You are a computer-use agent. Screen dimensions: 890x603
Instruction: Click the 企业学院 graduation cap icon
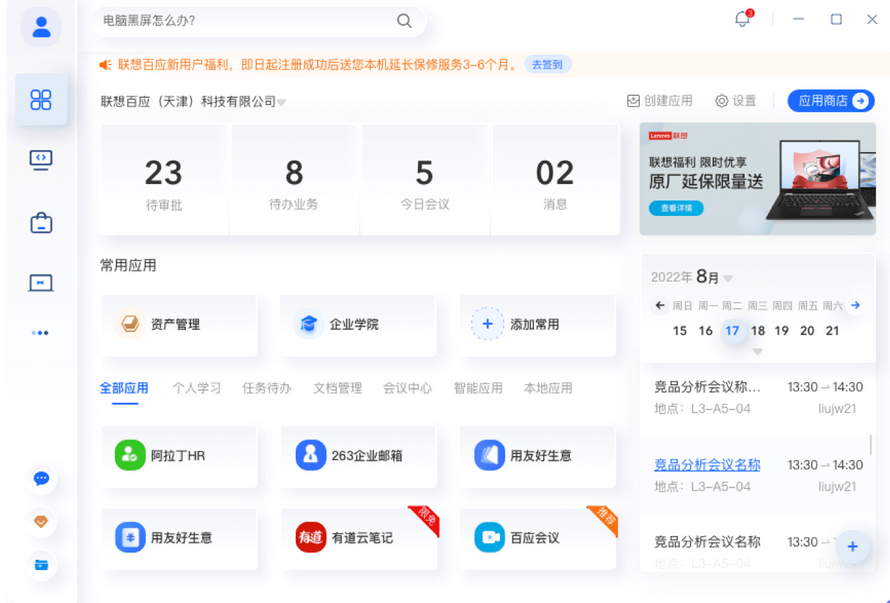pos(309,324)
